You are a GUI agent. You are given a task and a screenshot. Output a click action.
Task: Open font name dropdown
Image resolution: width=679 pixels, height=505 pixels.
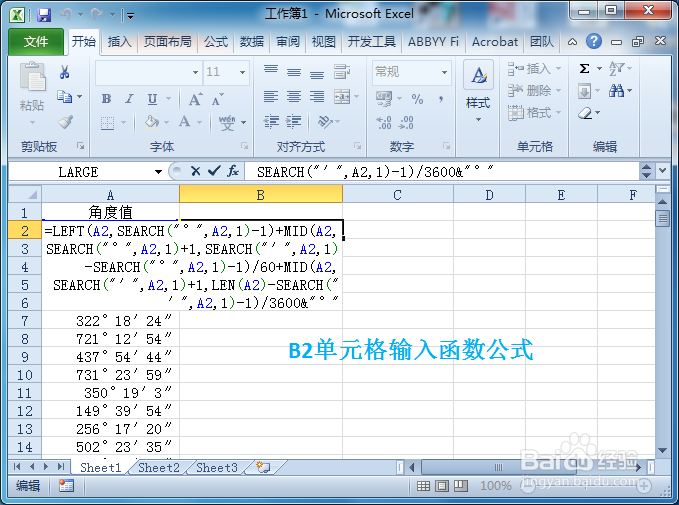[x=195, y=72]
